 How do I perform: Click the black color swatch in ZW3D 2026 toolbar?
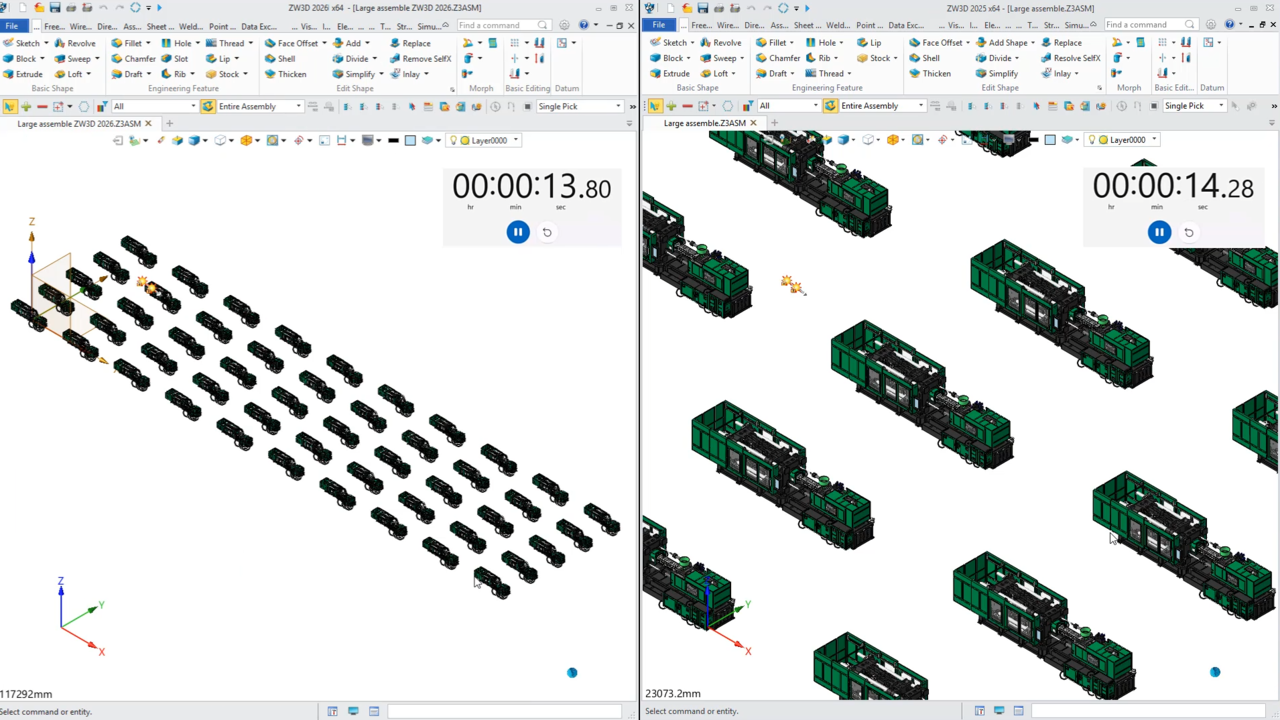[x=393, y=141]
